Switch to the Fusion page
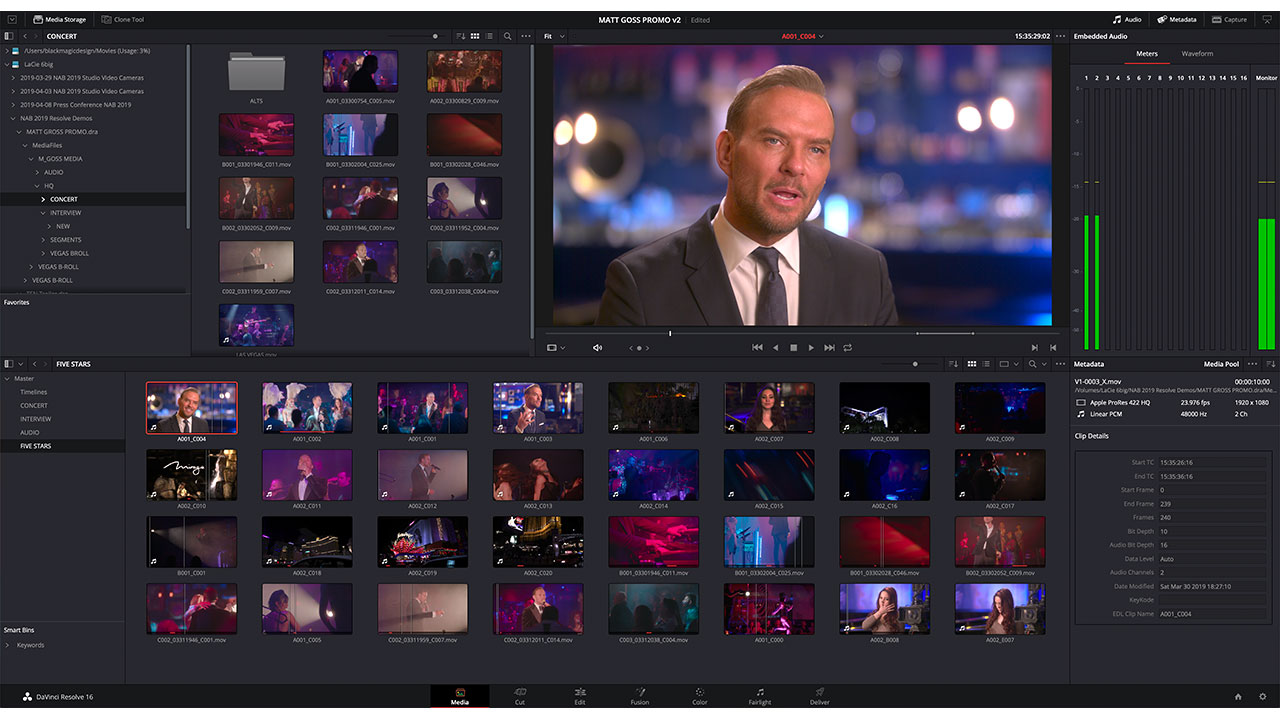Viewport: 1280px width, 720px height. tap(640, 695)
